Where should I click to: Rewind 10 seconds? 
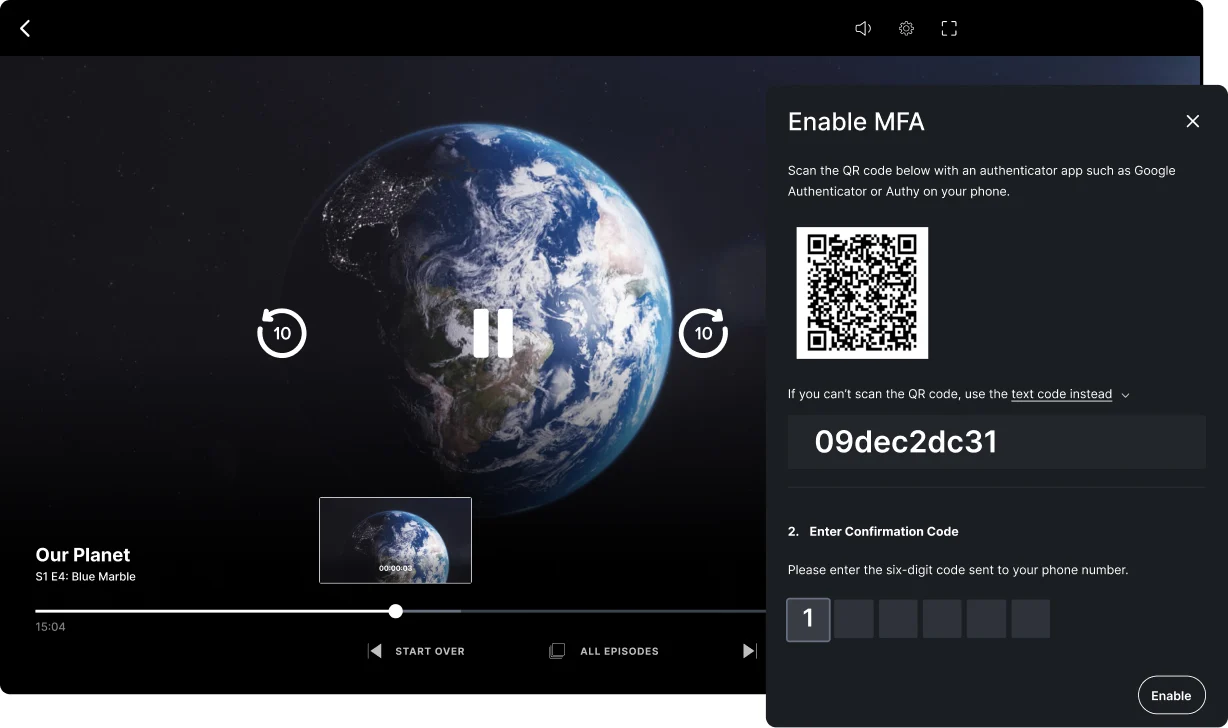tap(282, 333)
